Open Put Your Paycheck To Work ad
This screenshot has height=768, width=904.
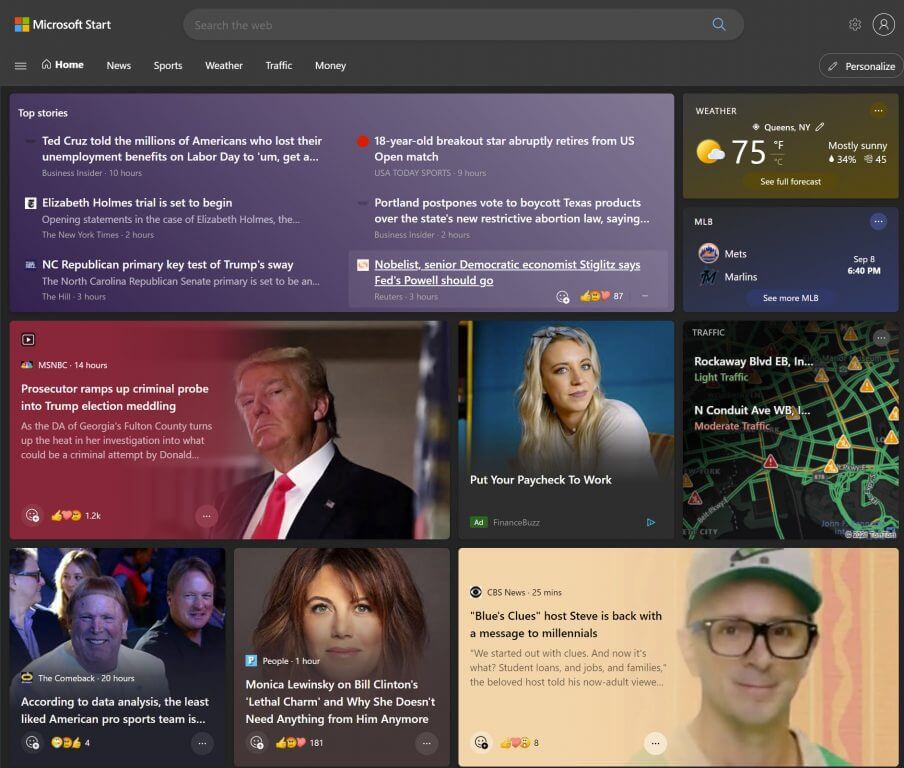tap(540, 480)
